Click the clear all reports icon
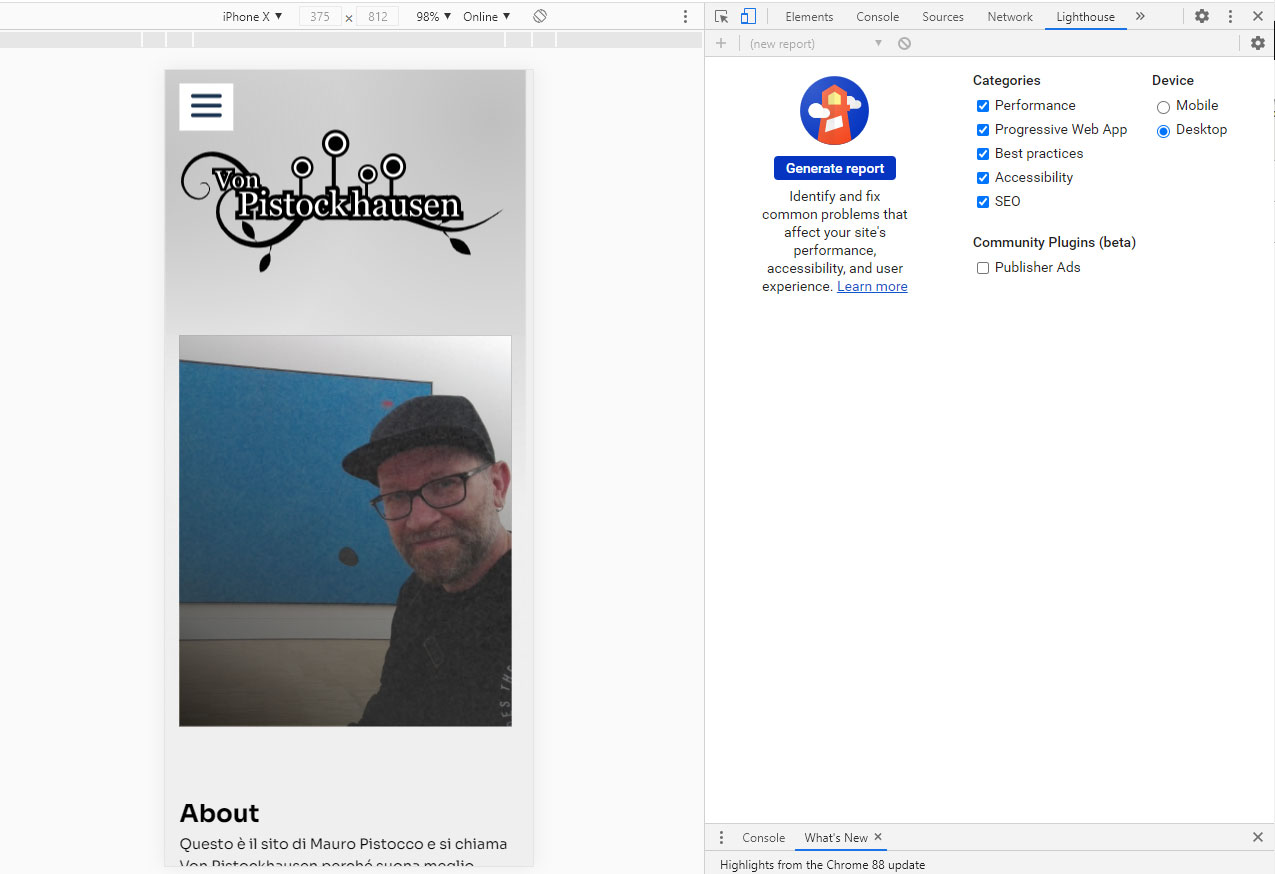Screen dimensions: 1275x874 [904, 44]
